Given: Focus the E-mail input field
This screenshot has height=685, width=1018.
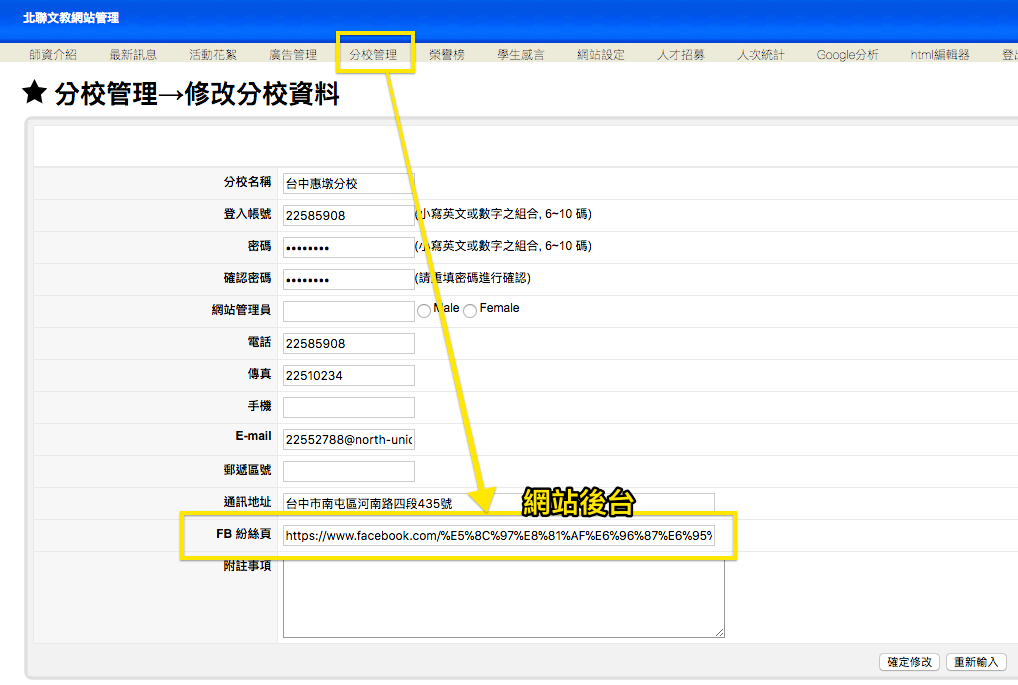Looking at the screenshot, I should (x=348, y=440).
